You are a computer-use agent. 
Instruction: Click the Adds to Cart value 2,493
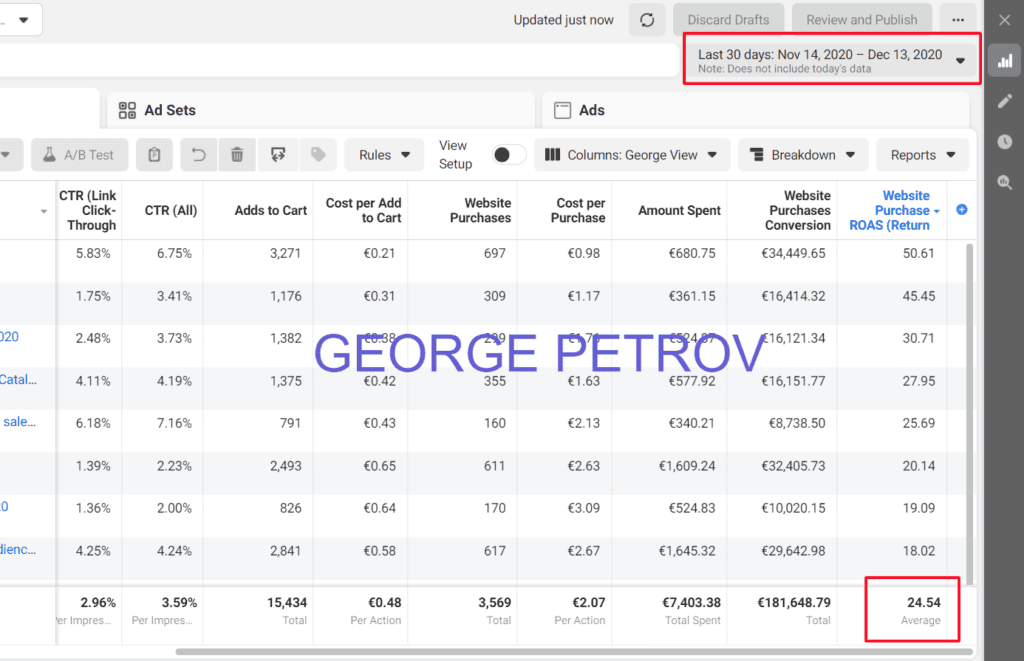click(285, 466)
